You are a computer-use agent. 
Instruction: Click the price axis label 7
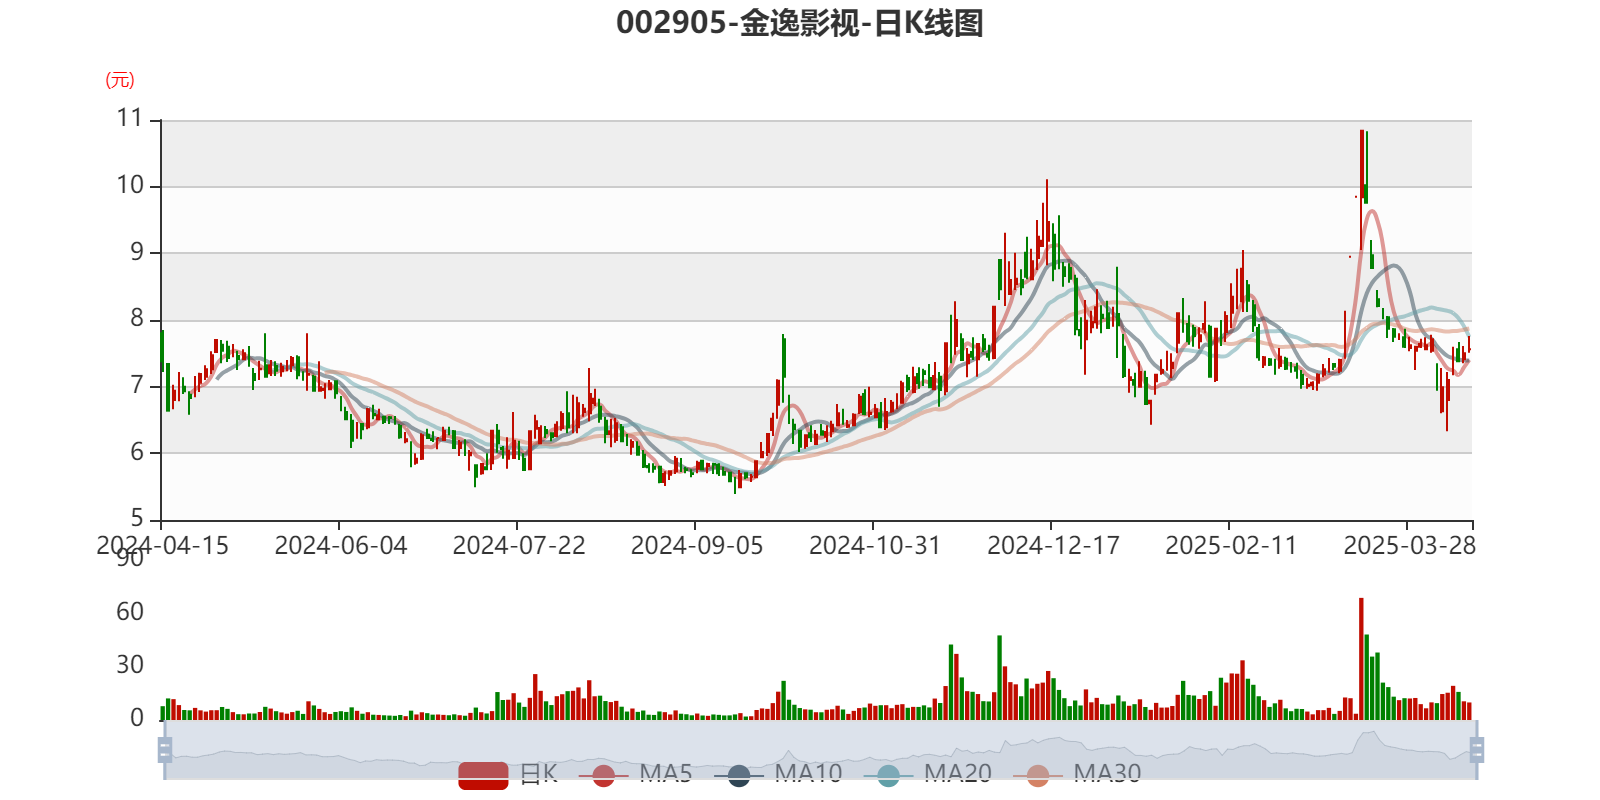click(x=137, y=386)
